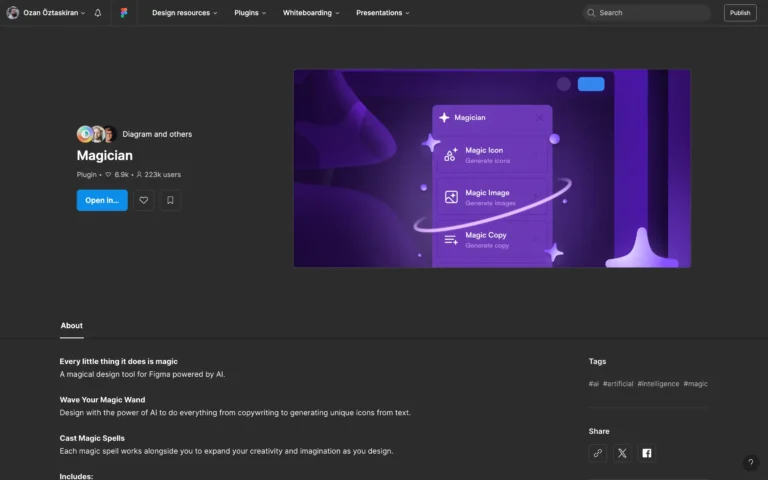Click the Figma logo icon
Image resolution: width=768 pixels, height=480 pixels.
tap(124, 13)
